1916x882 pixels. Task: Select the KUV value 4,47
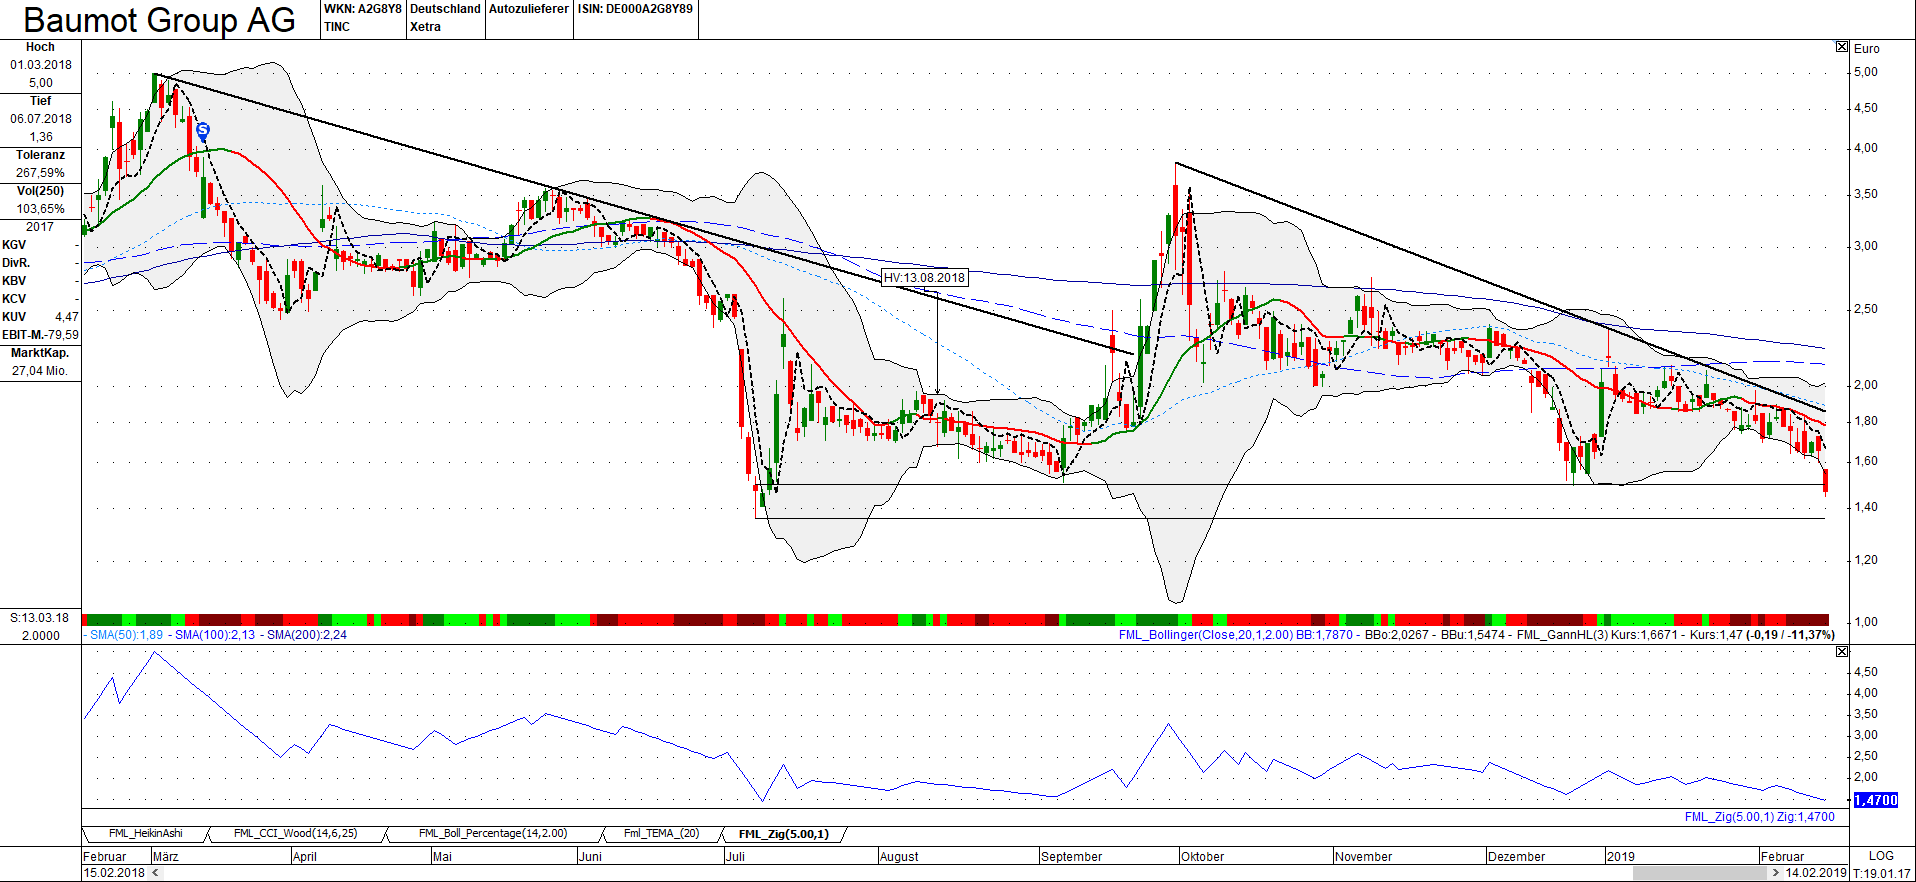click(x=66, y=317)
